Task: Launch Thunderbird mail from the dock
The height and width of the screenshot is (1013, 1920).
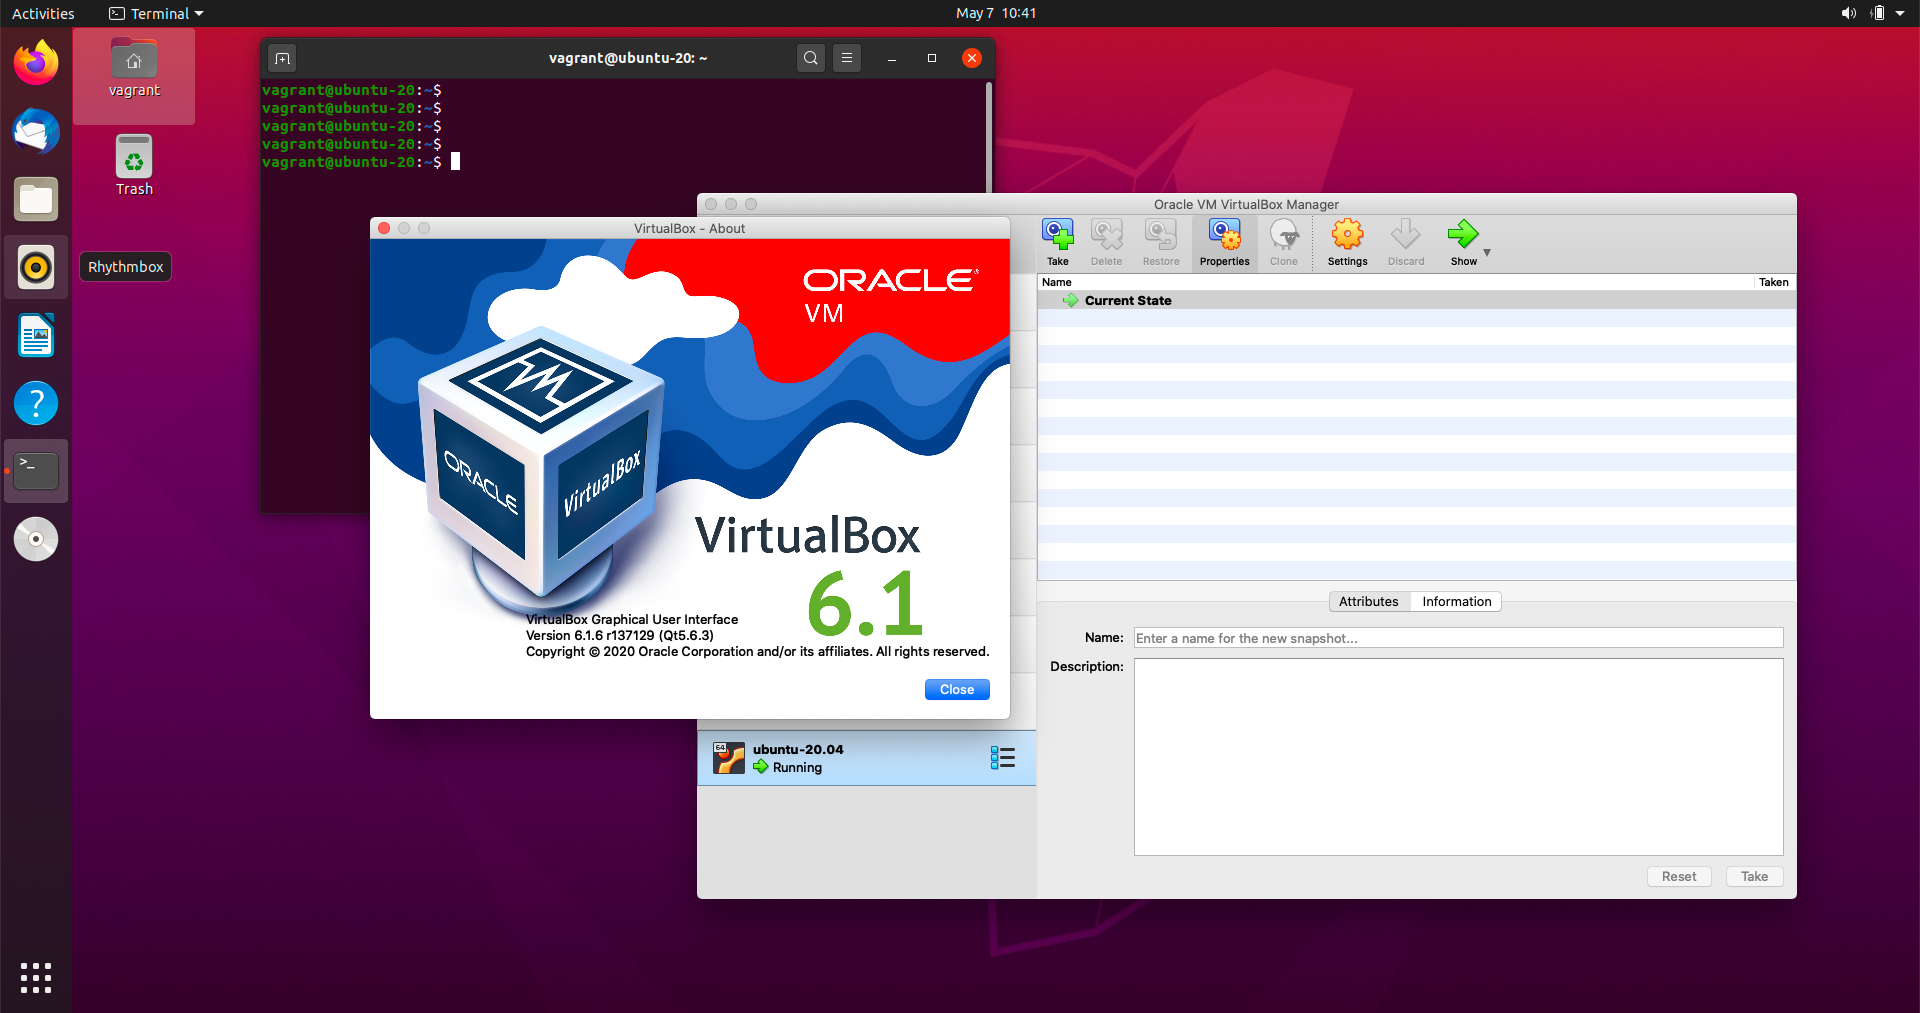Action: [36, 131]
